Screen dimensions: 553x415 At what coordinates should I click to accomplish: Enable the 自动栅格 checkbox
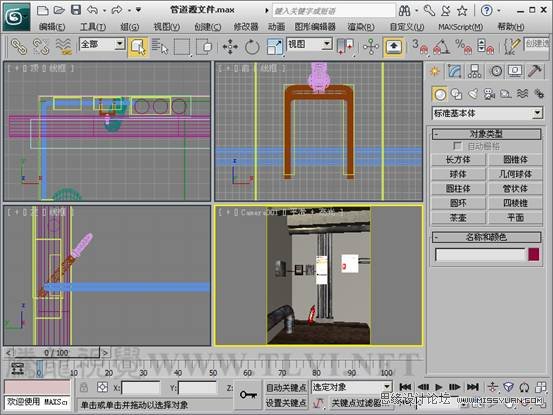457,146
